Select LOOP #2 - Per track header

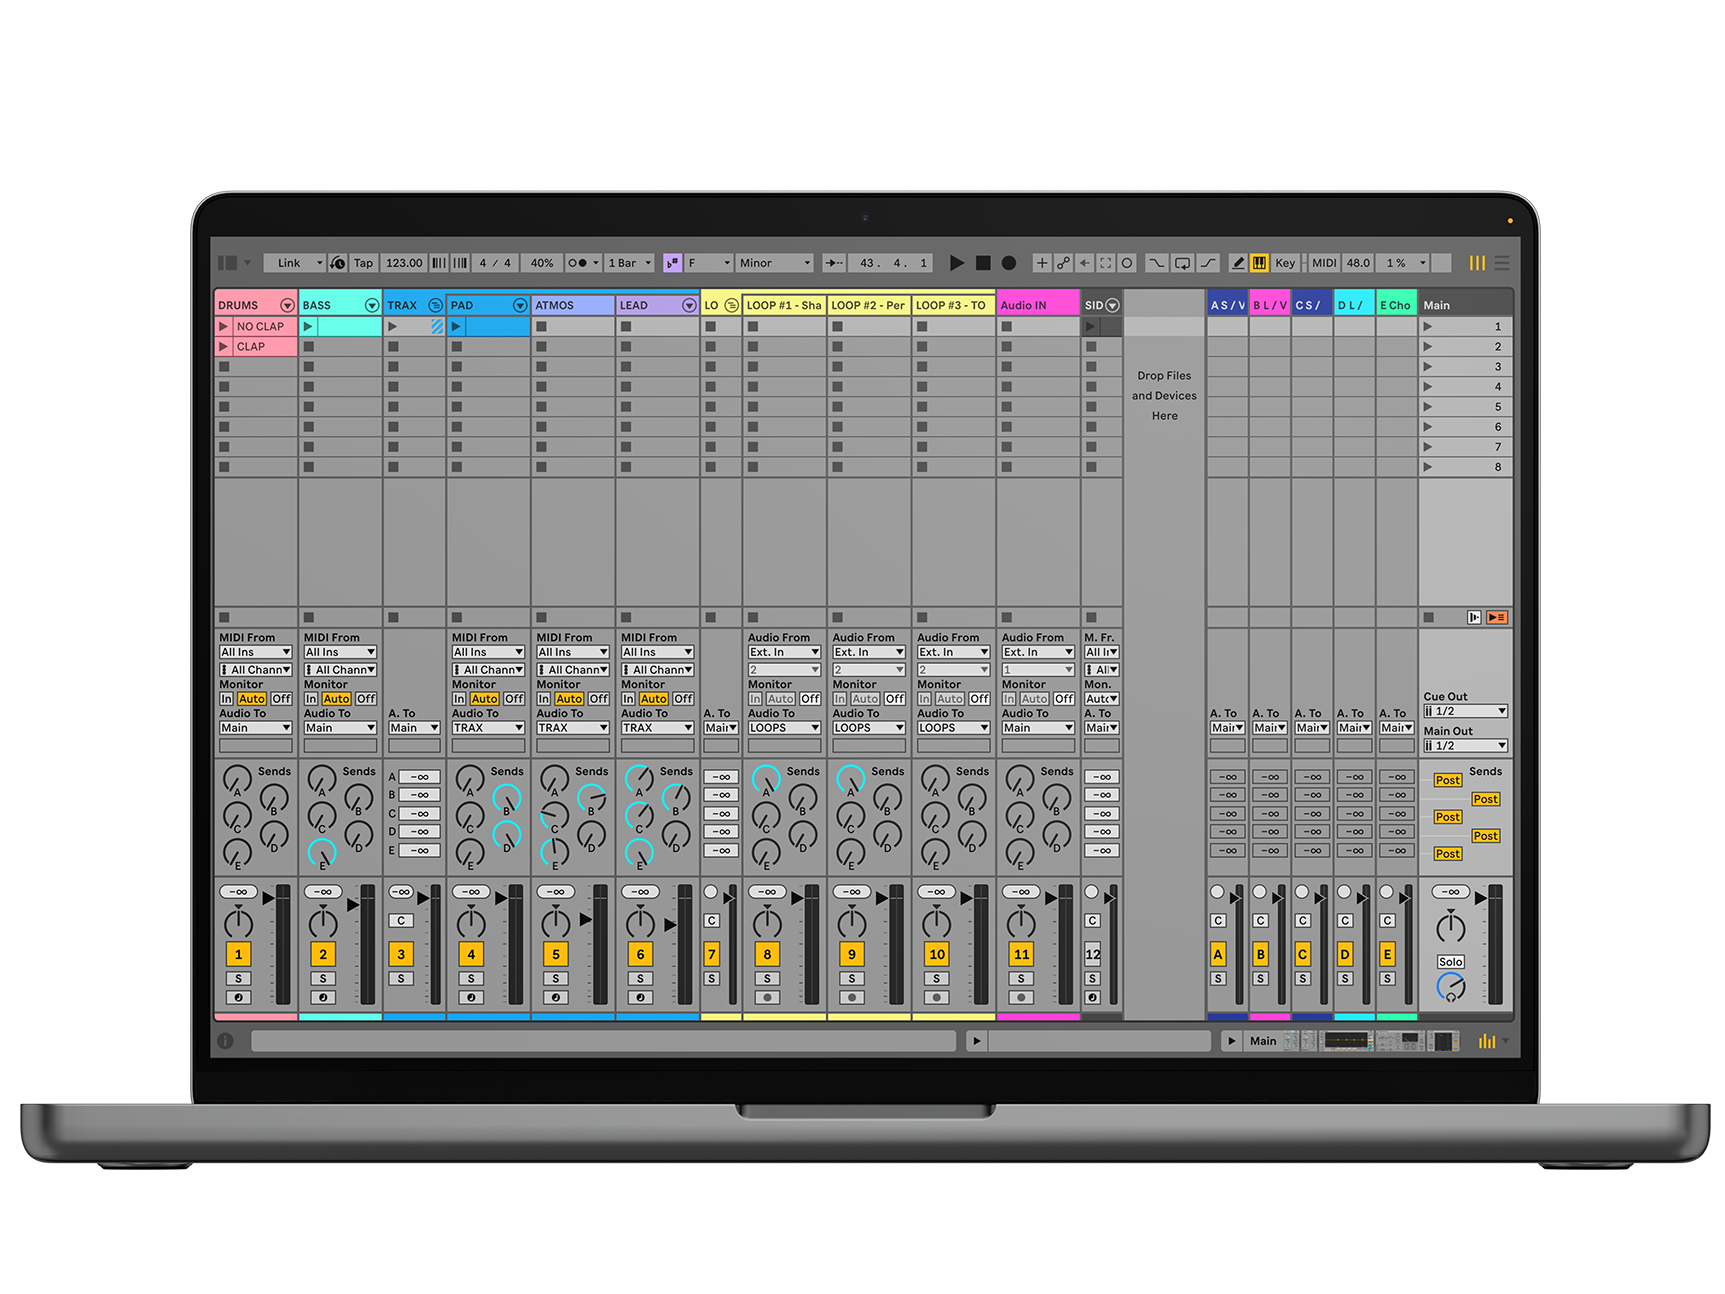(868, 305)
